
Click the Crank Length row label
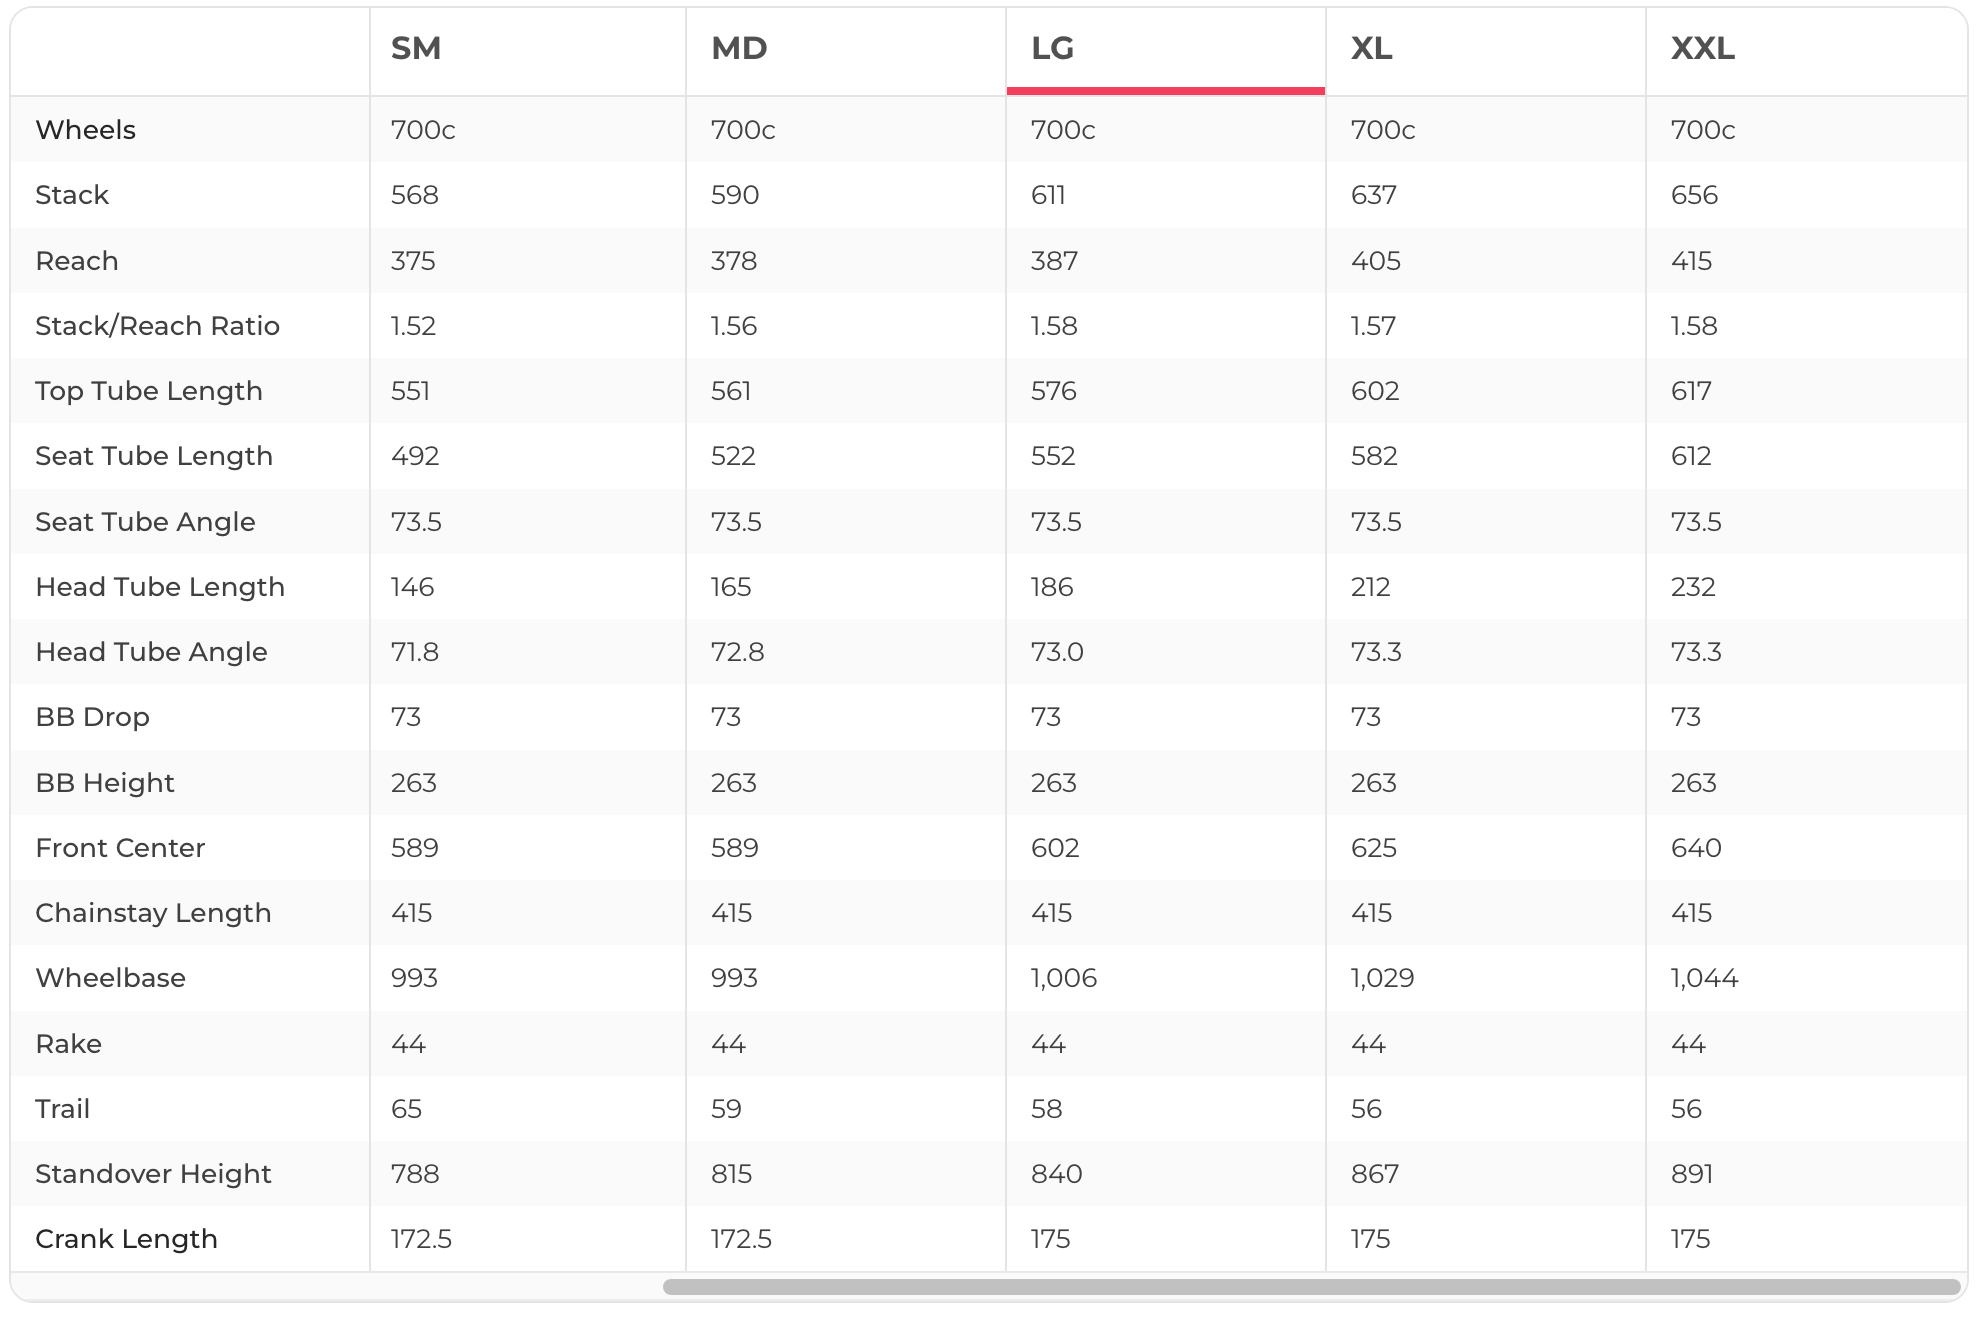click(126, 1239)
